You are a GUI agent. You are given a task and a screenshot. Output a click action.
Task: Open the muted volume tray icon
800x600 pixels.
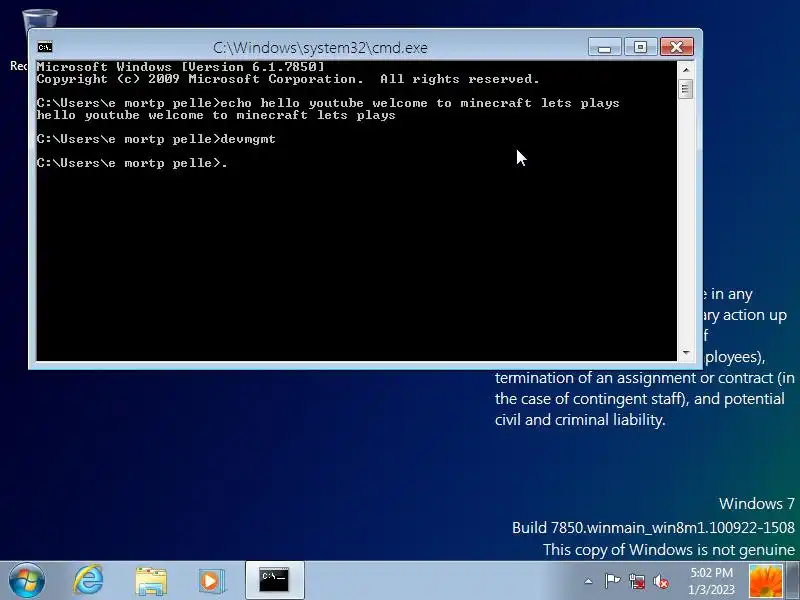pos(661,581)
